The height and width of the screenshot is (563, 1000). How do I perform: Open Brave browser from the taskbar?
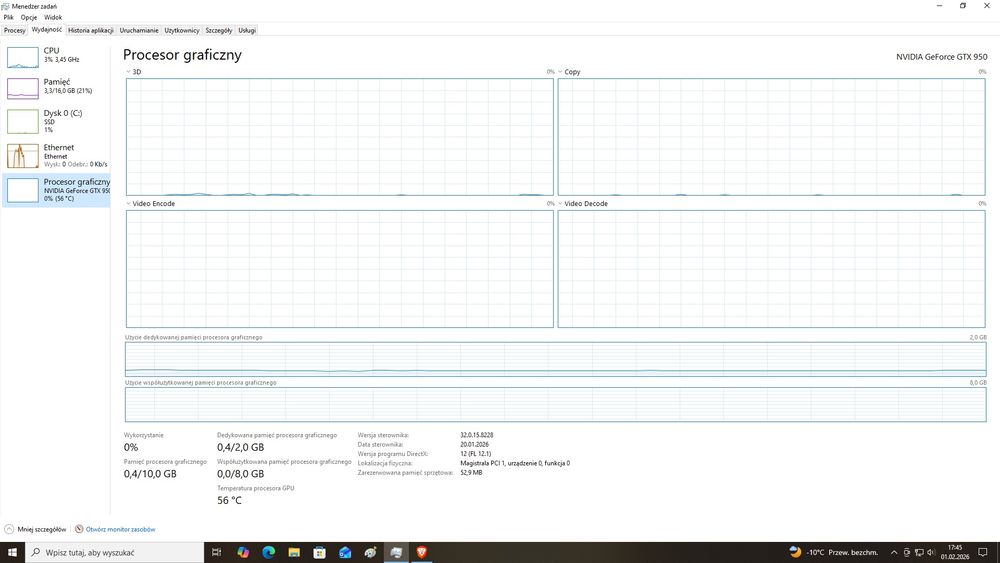(422, 552)
